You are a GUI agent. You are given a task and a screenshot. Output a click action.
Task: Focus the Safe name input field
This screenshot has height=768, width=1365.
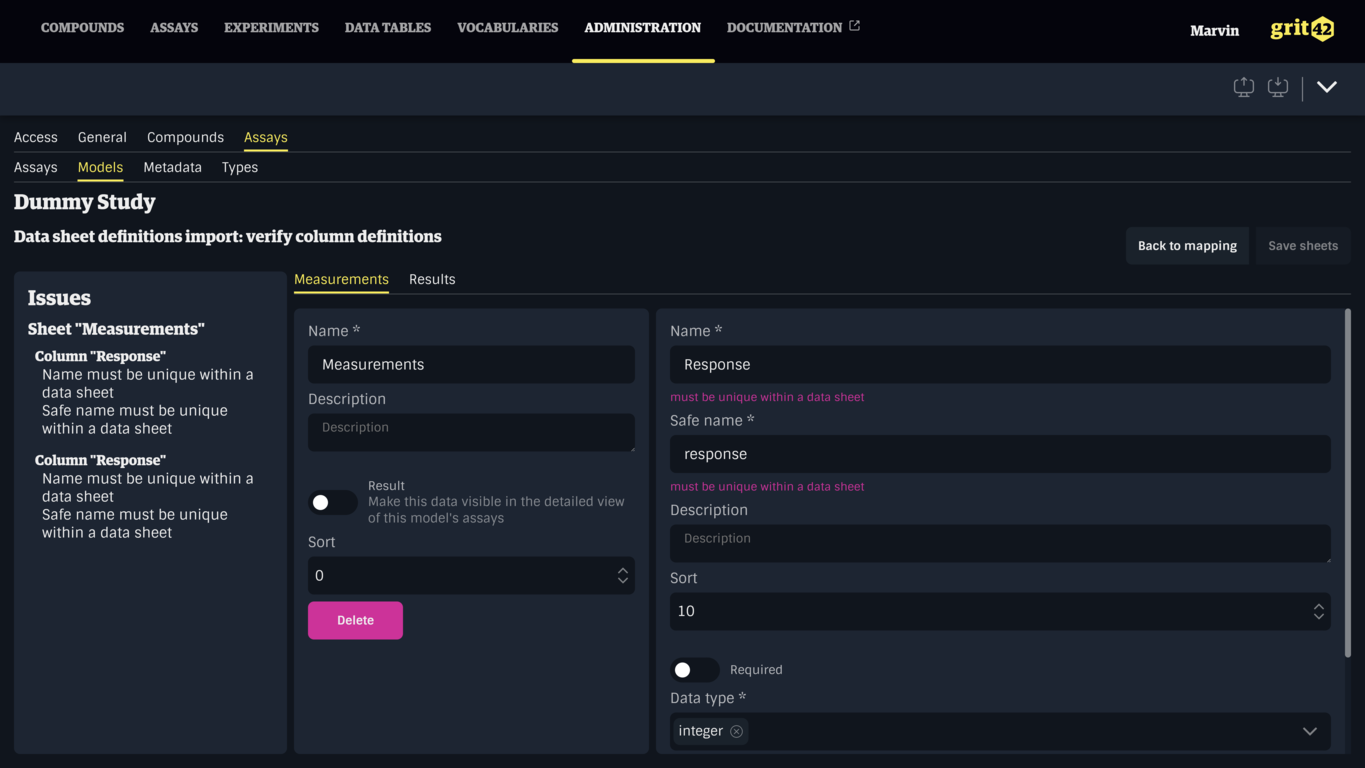click(1000, 454)
